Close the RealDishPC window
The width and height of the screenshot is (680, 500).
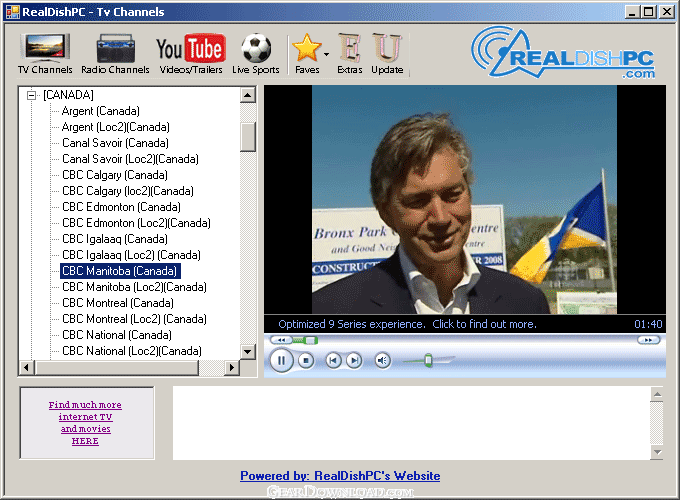tap(667, 12)
